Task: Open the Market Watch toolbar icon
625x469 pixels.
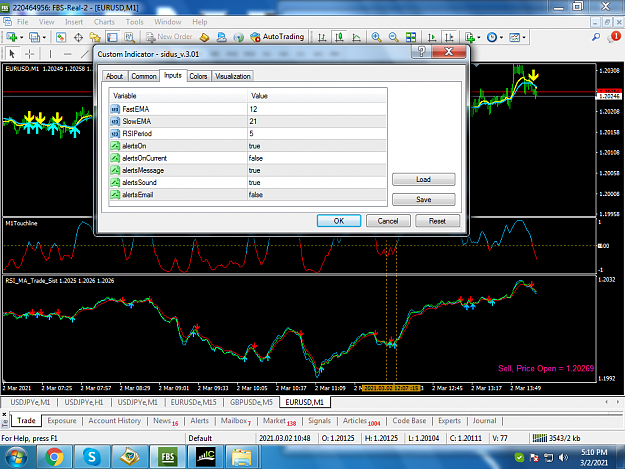Action: click(61, 37)
